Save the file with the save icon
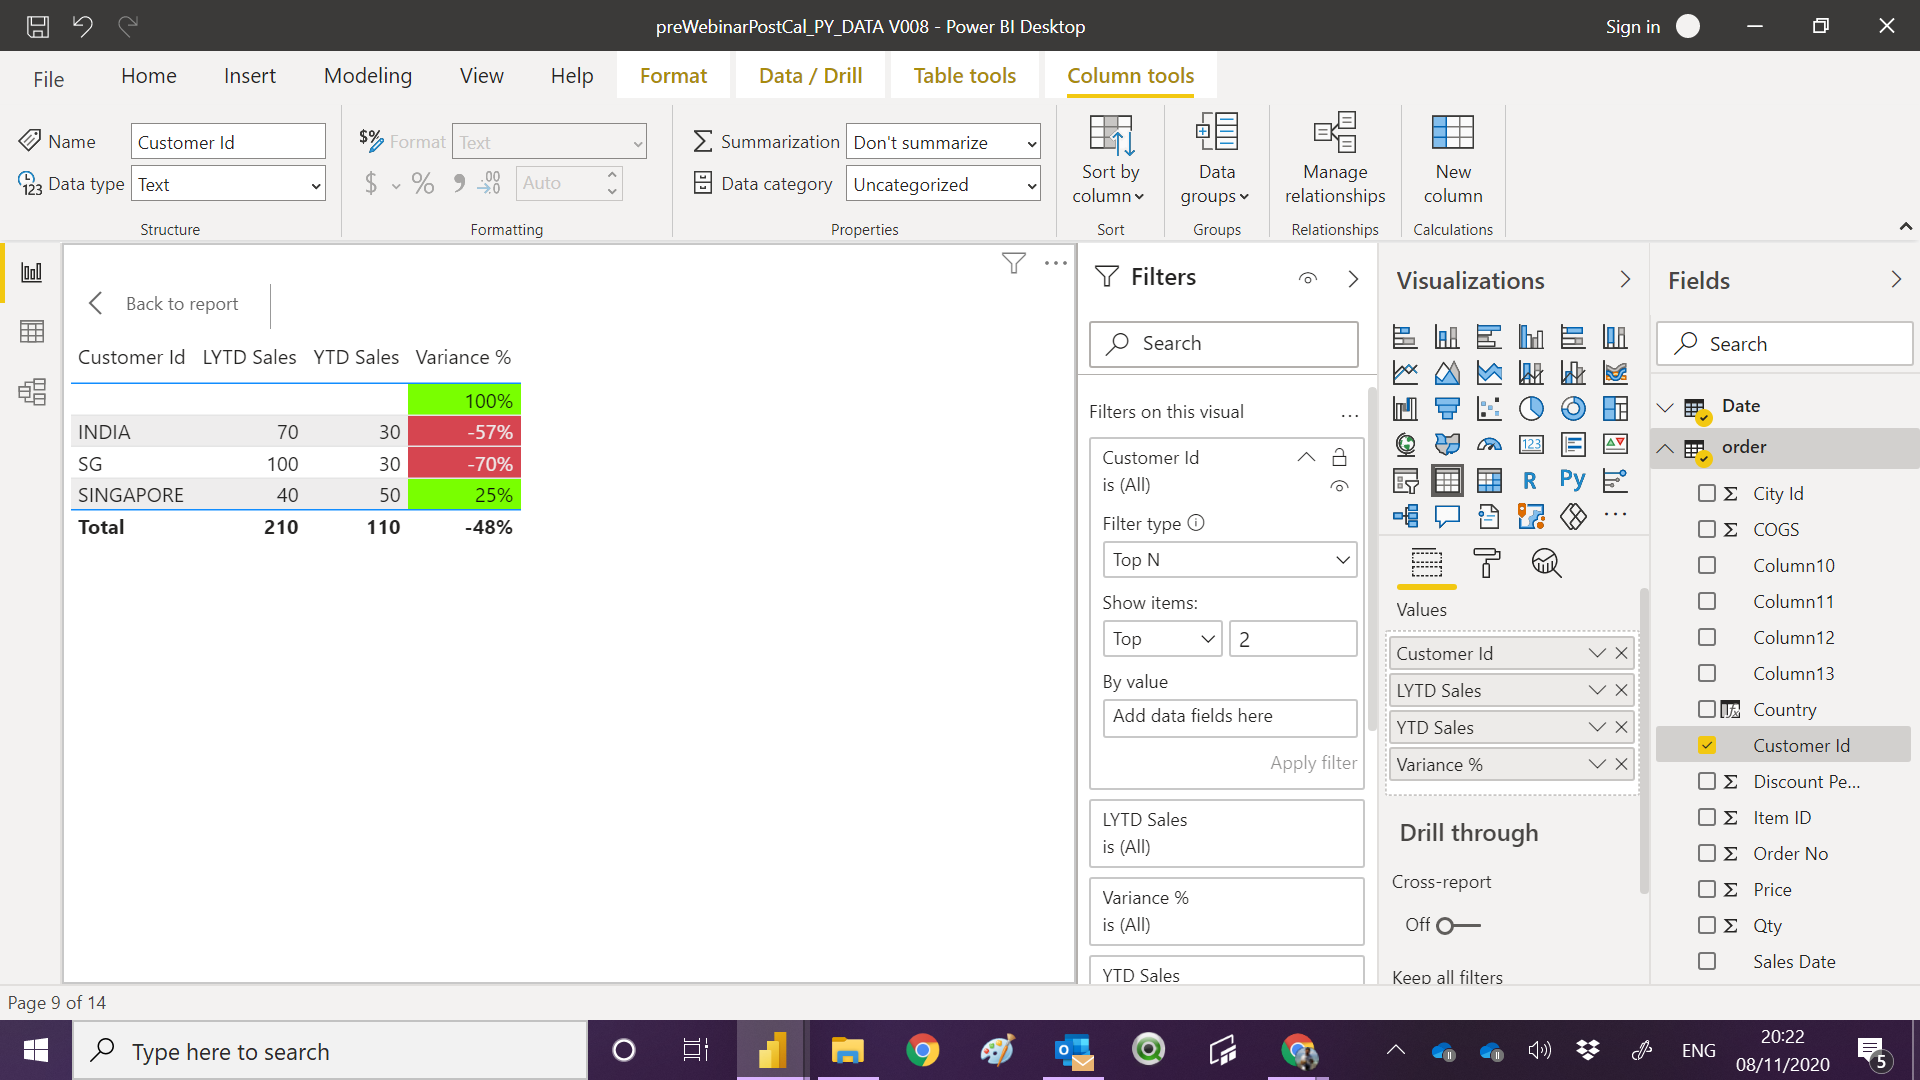The height and width of the screenshot is (1080, 1920). click(x=37, y=26)
